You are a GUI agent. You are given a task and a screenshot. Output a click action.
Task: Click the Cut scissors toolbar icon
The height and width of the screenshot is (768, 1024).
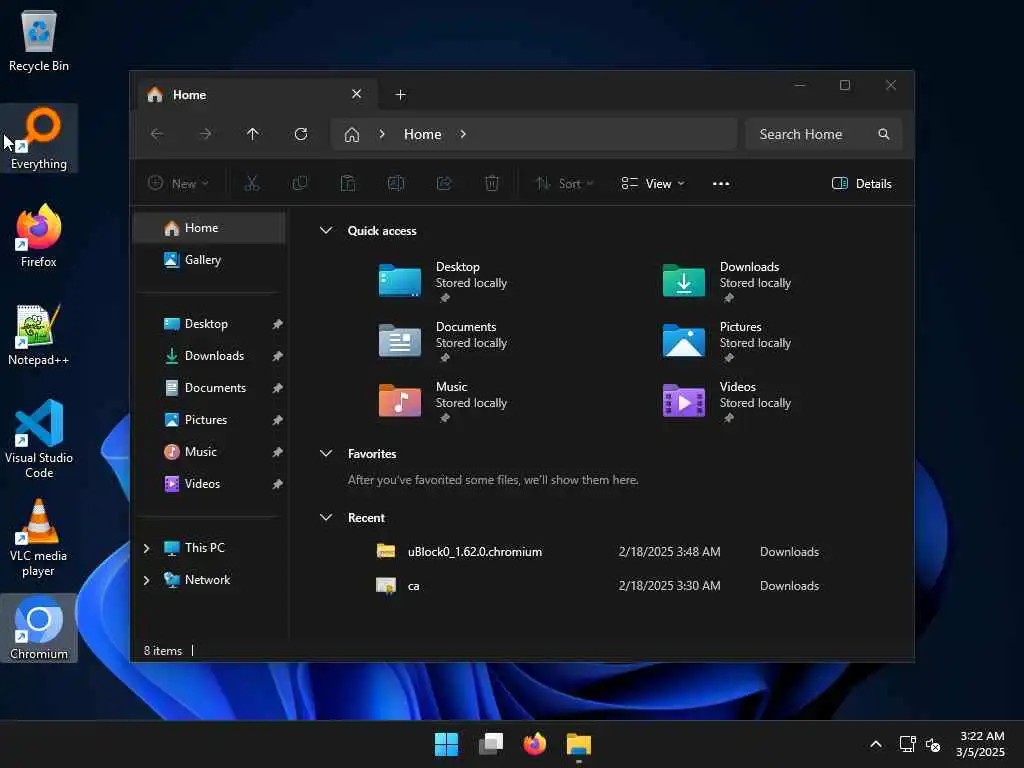tap(251, 184)
